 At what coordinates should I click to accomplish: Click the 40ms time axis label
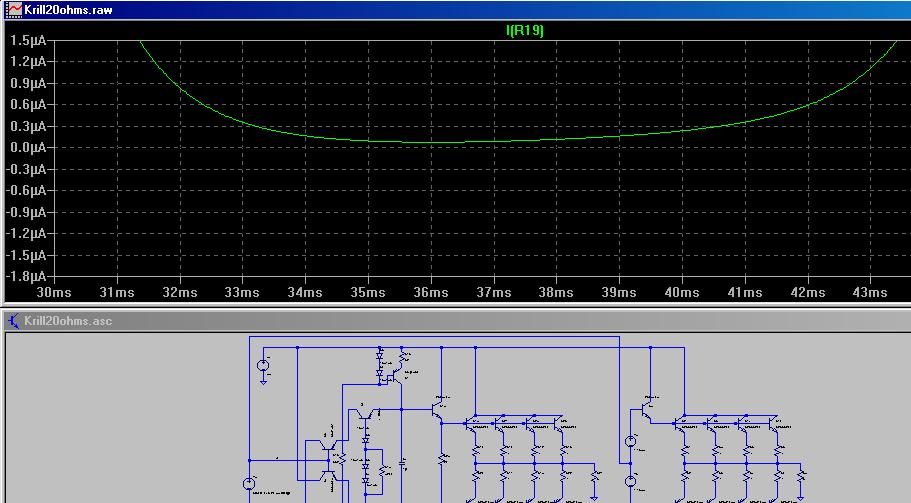tap(682, 292)
